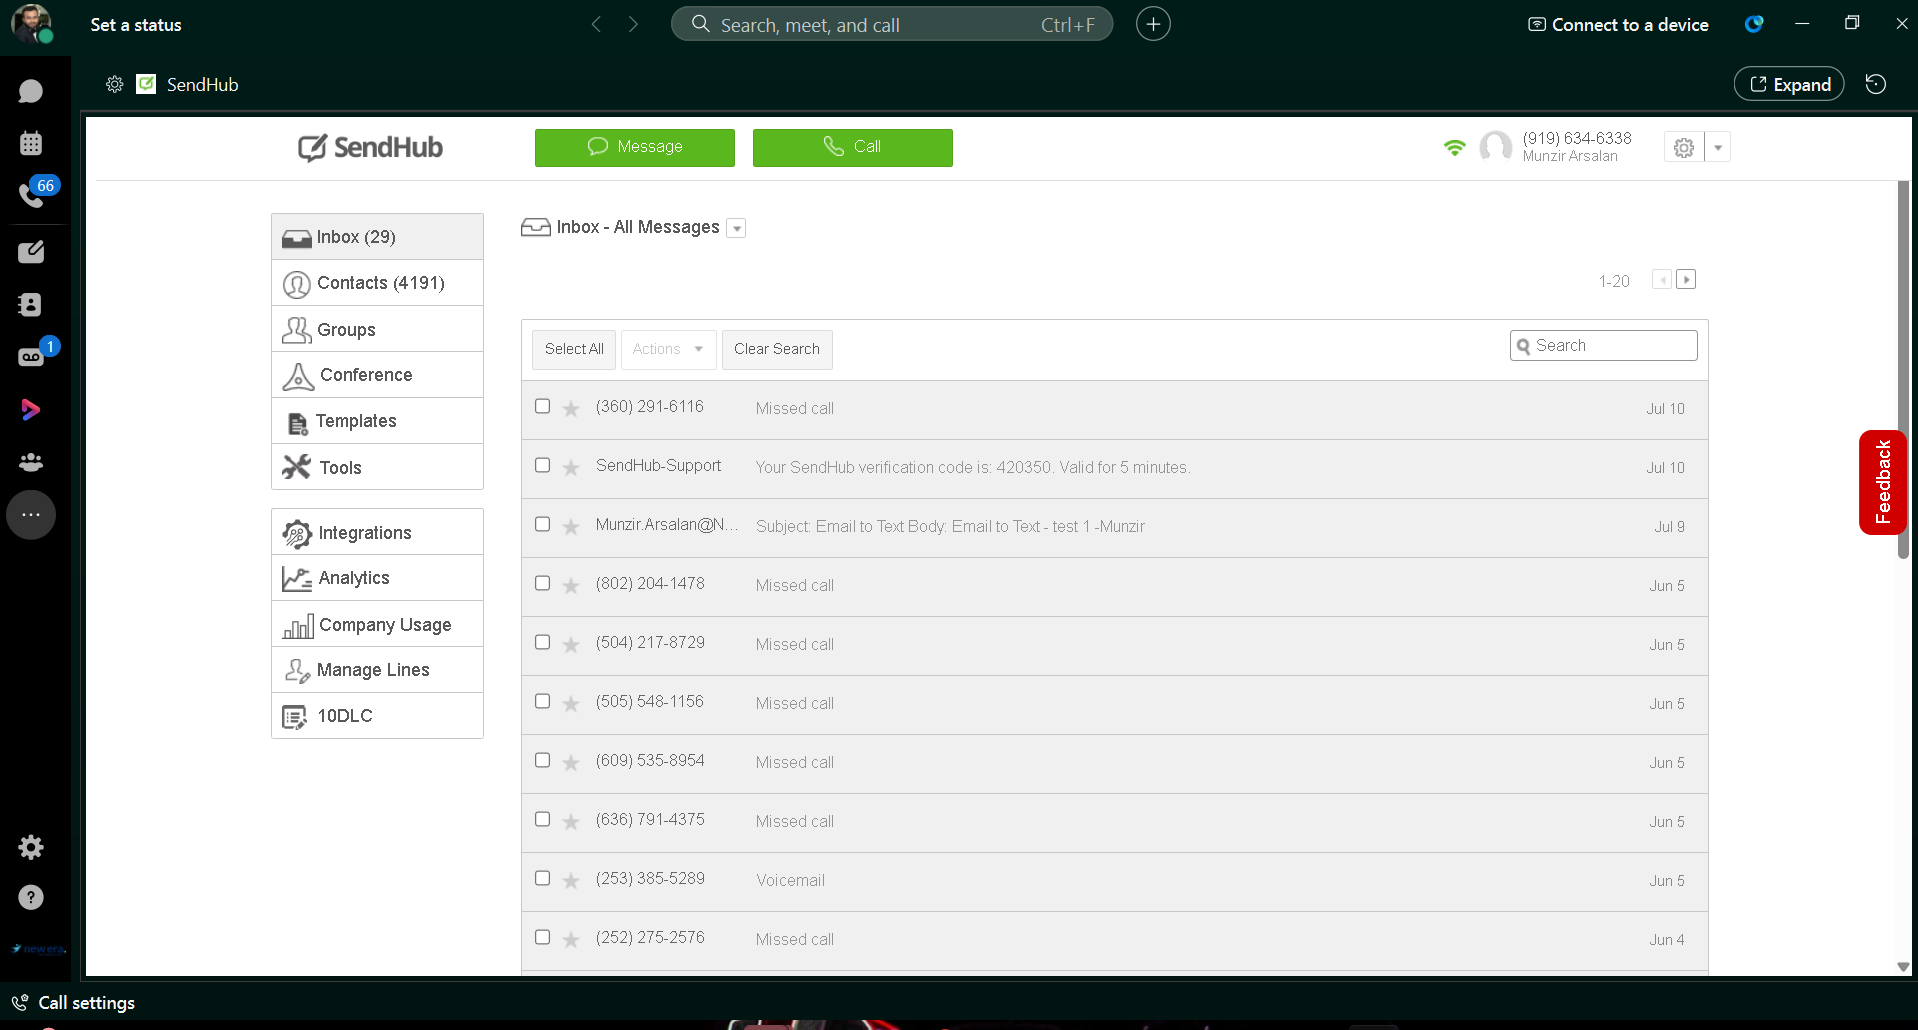Screen dimensions: 1918x1030
Task: Star the SendHub-Support message
Action: (571, 468)
